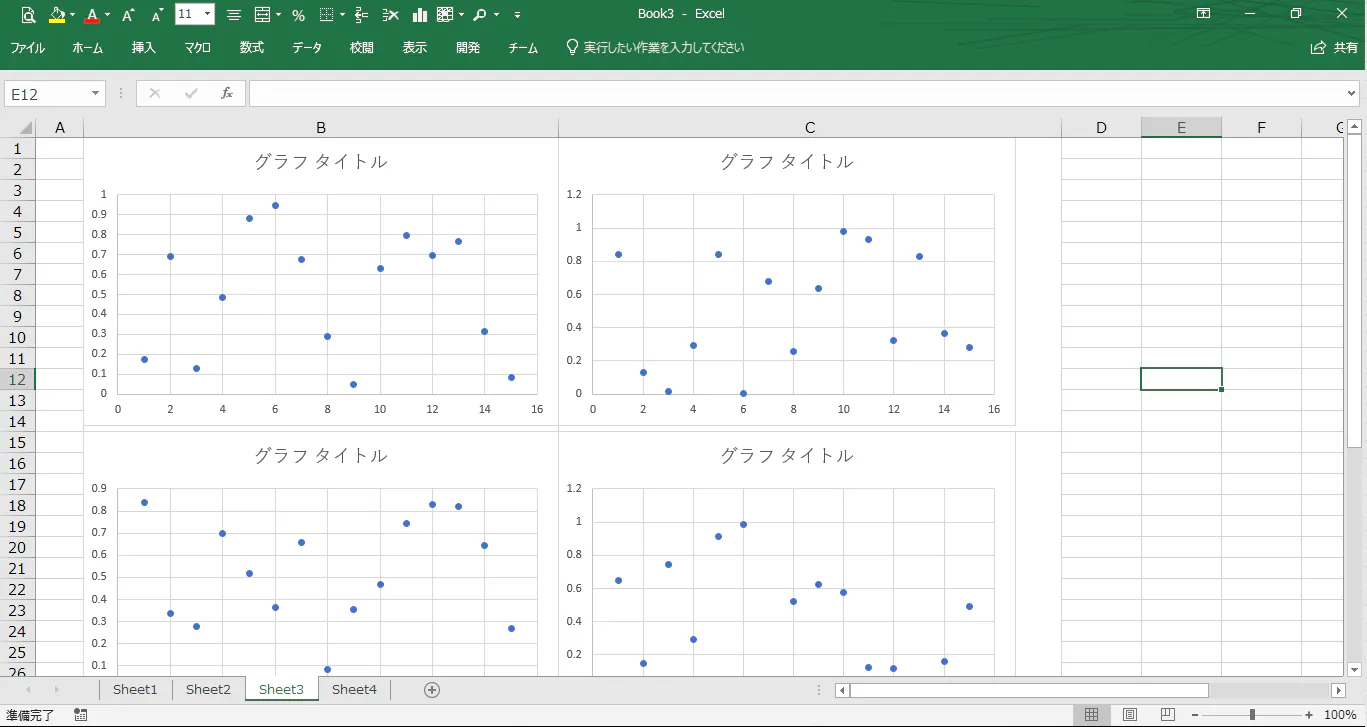Expand the Name Box dropdown arrow
Screen dimensions: 1367x727
(x=96, y=93)
